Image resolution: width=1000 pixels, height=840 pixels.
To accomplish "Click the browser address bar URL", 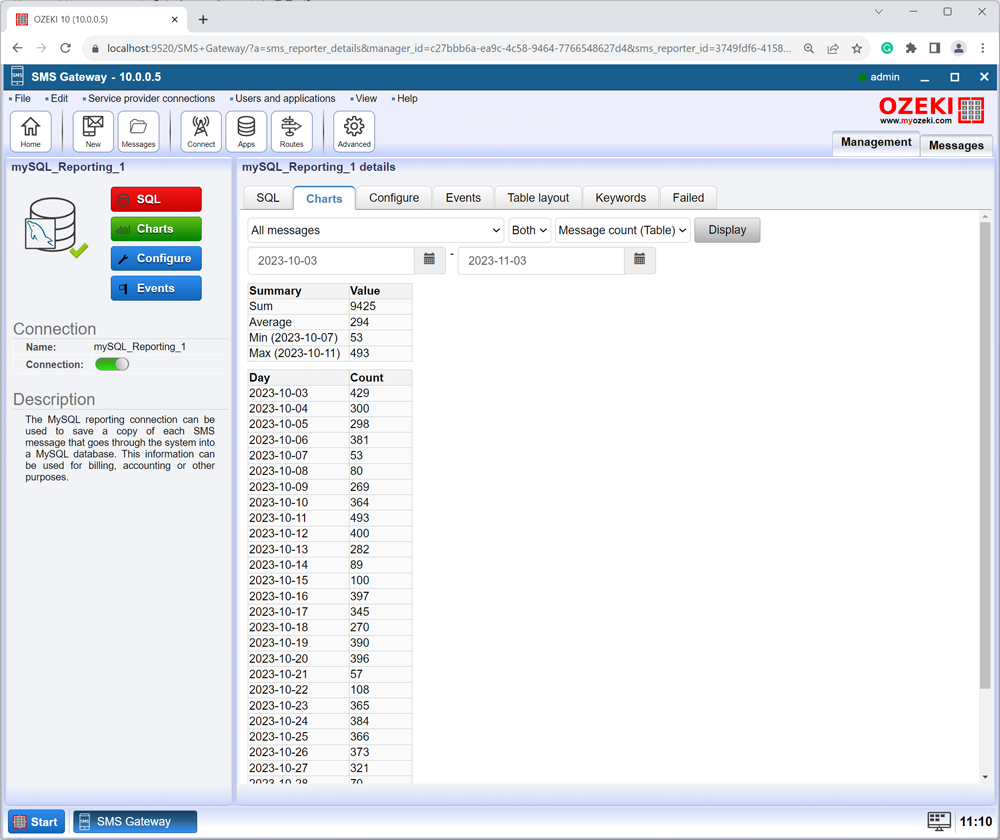I will 448,48.
